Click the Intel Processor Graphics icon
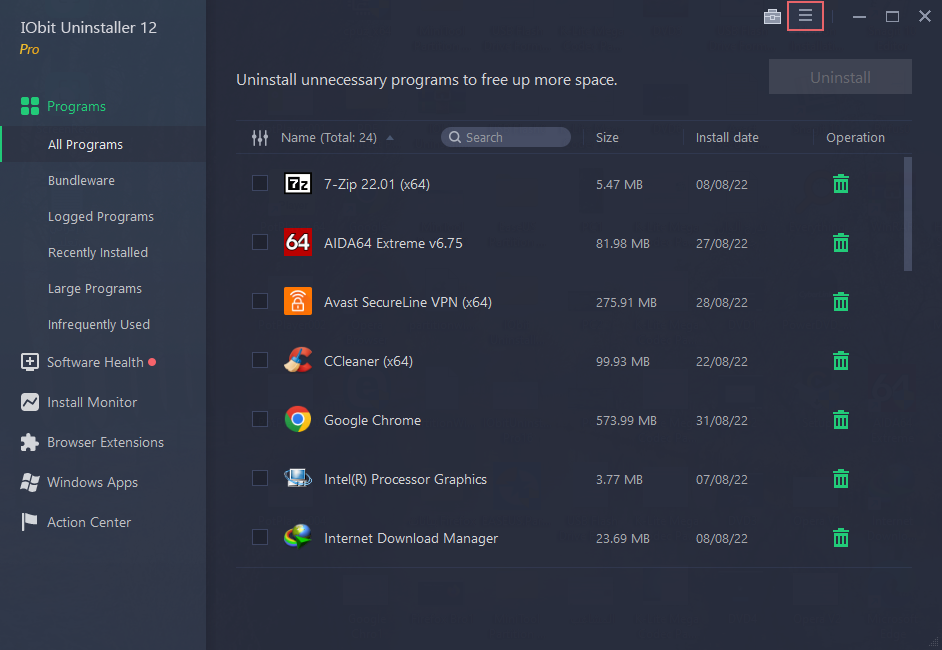The width and height of the screenshot is (942, 650). [x=297, y=478]
